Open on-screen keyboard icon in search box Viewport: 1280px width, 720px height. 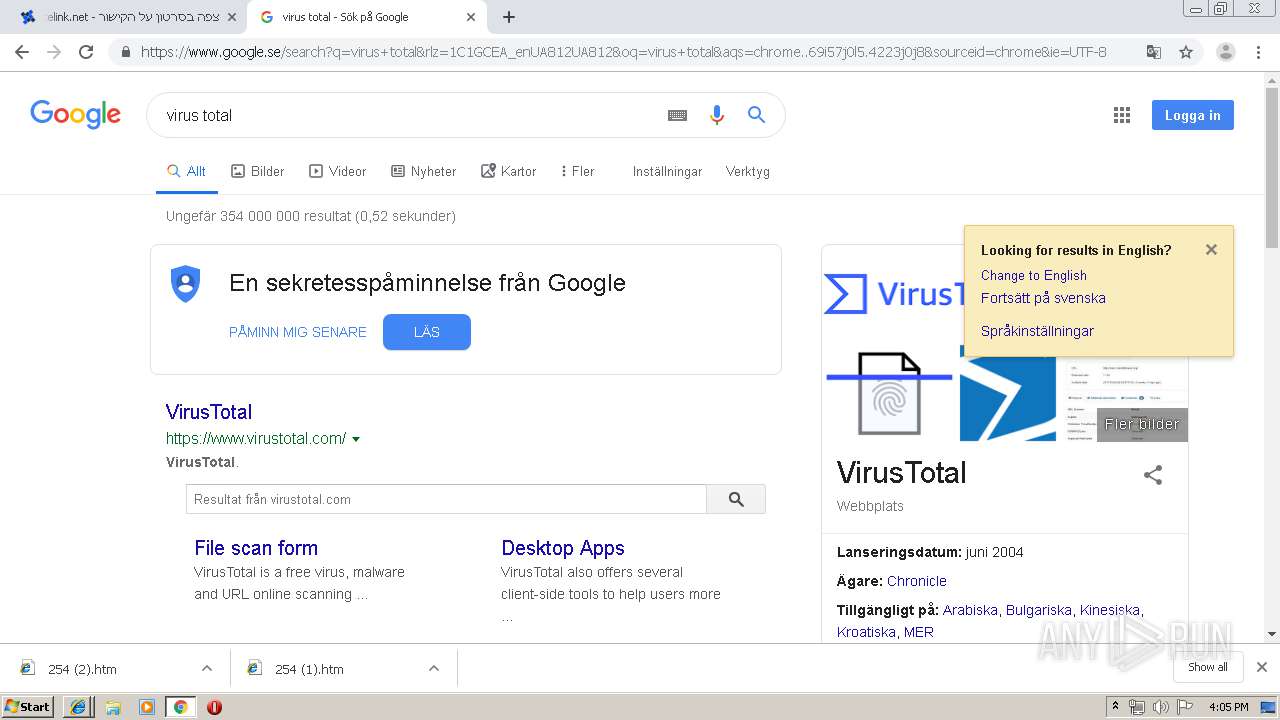click(x=677, y=115)
